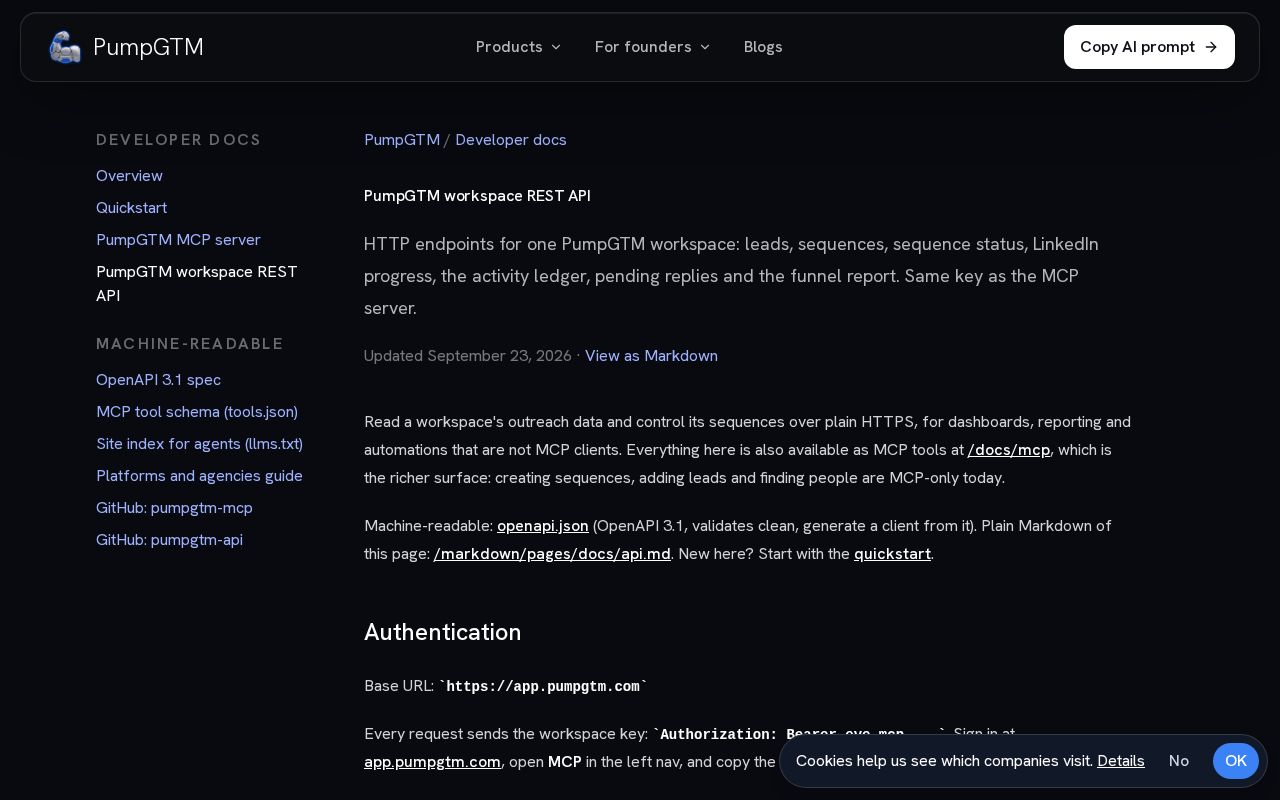This screenshot has width=1280, height=800.
Task: Select PumpGTM MCP server in sidebar
Action: (x=178, y=240)
